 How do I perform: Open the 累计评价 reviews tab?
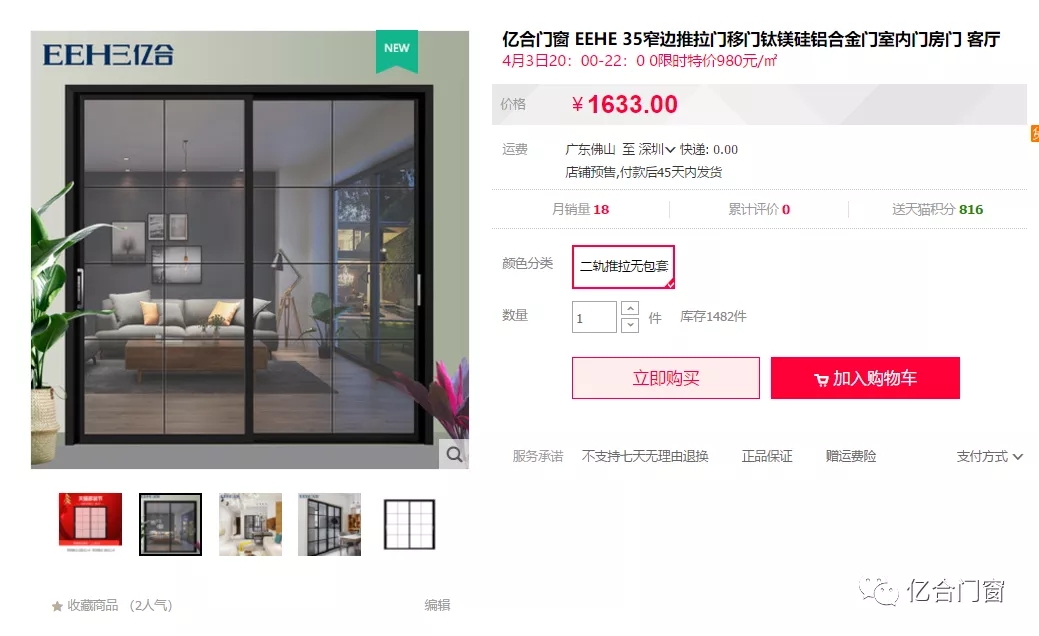[759, 209]
